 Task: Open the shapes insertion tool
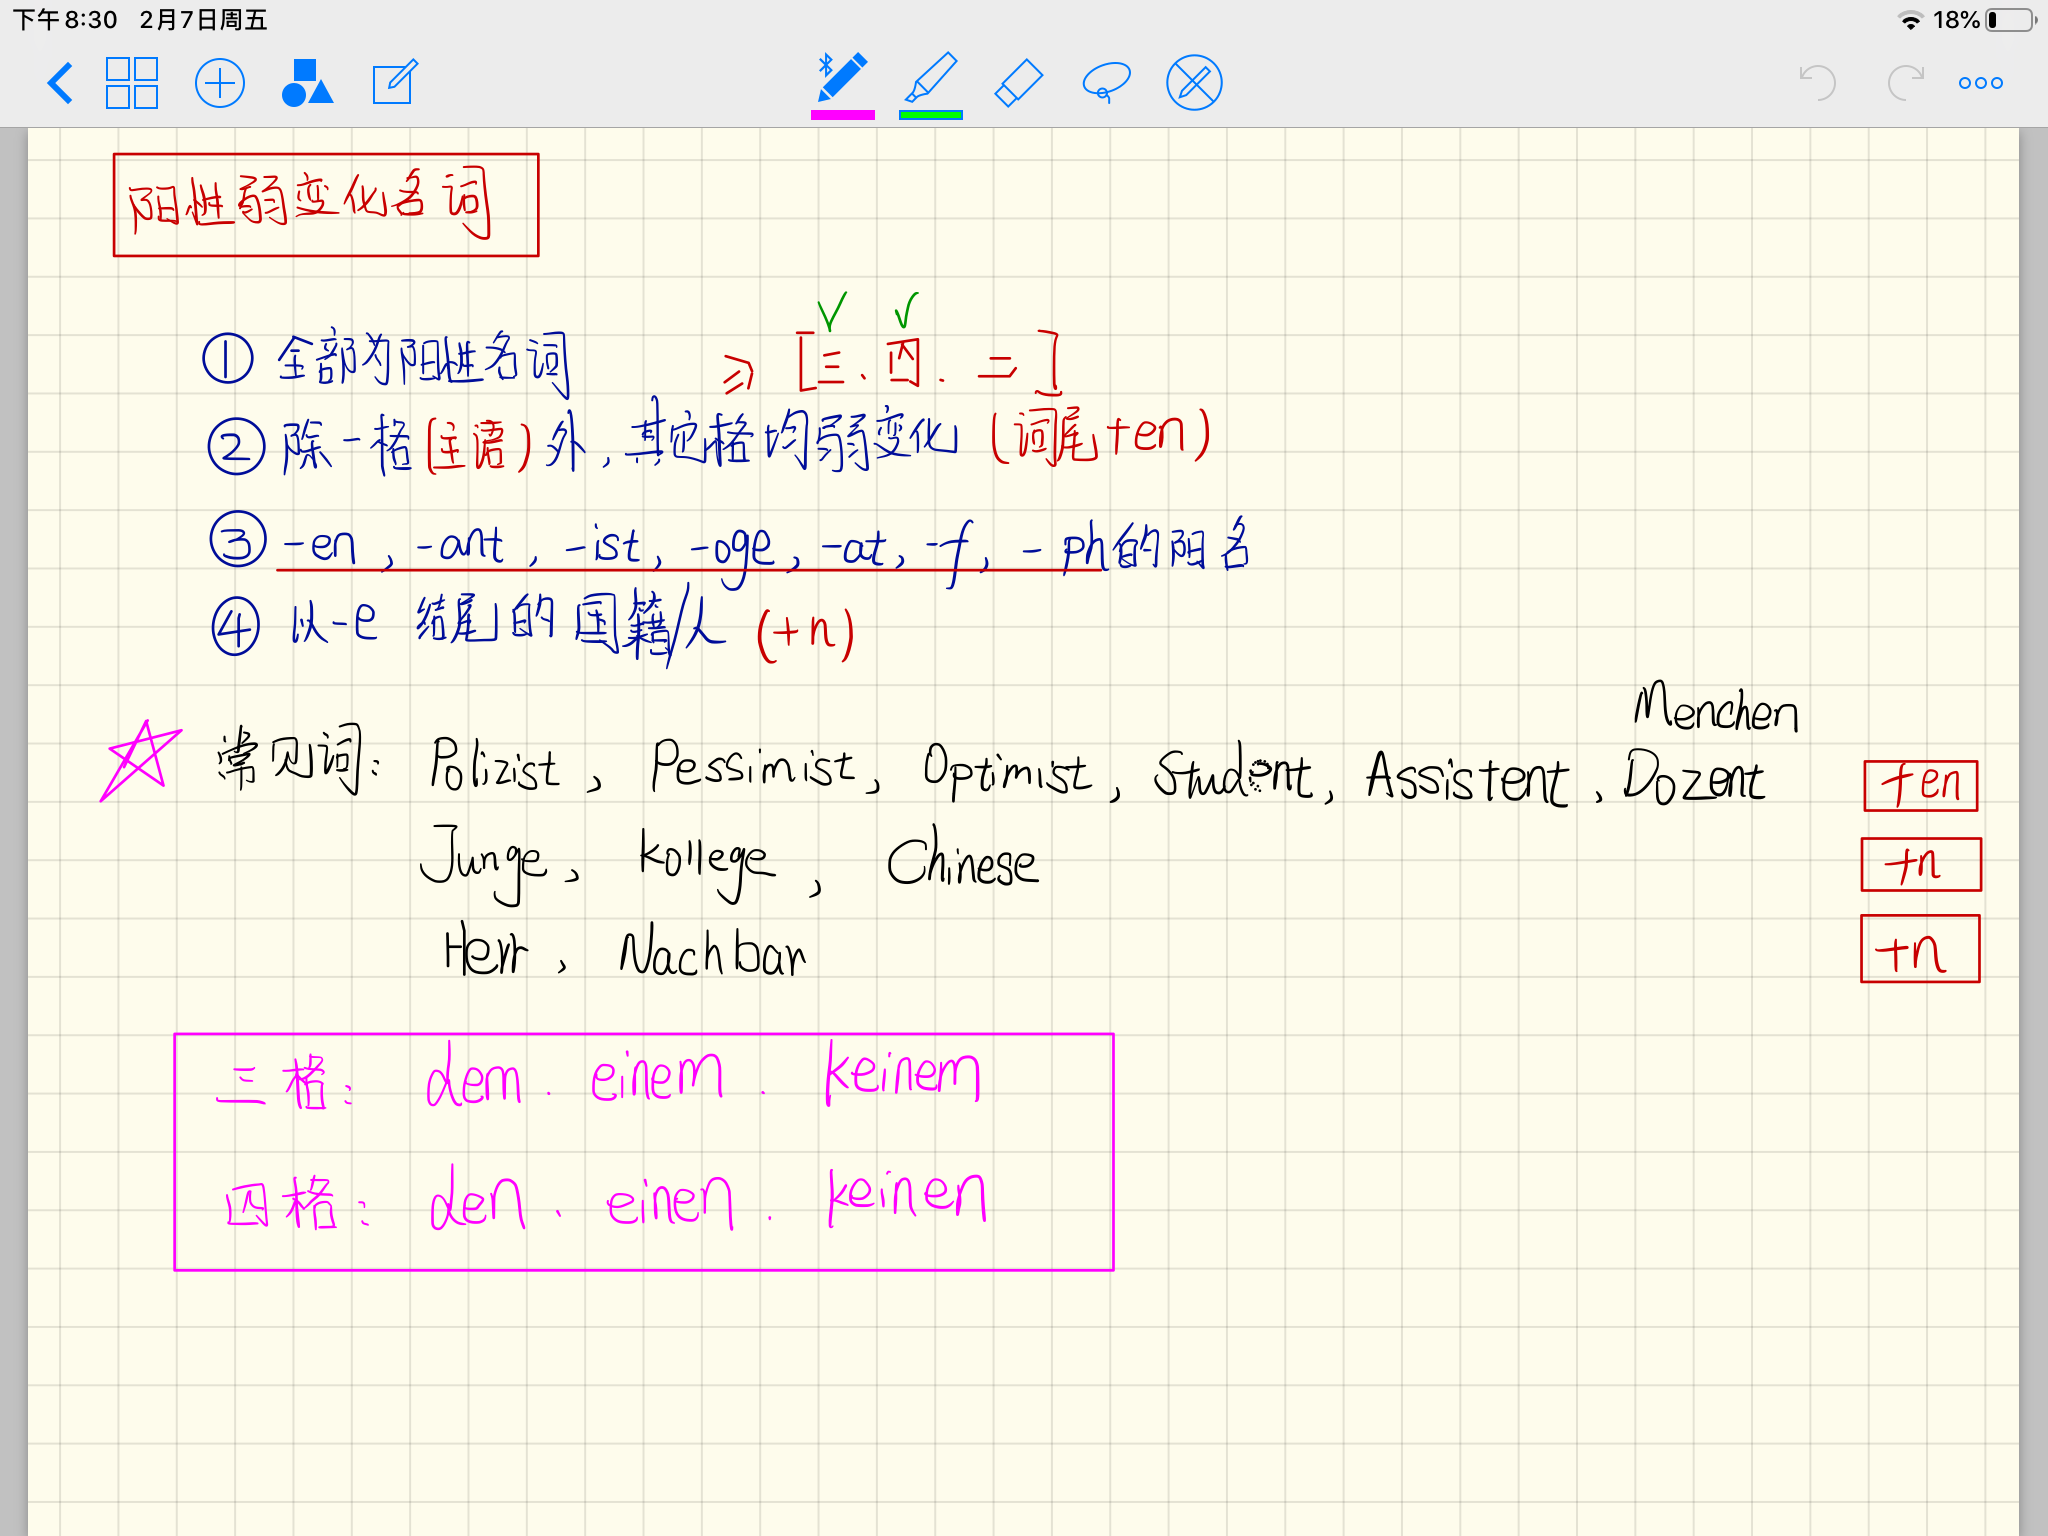click(307, 83)
